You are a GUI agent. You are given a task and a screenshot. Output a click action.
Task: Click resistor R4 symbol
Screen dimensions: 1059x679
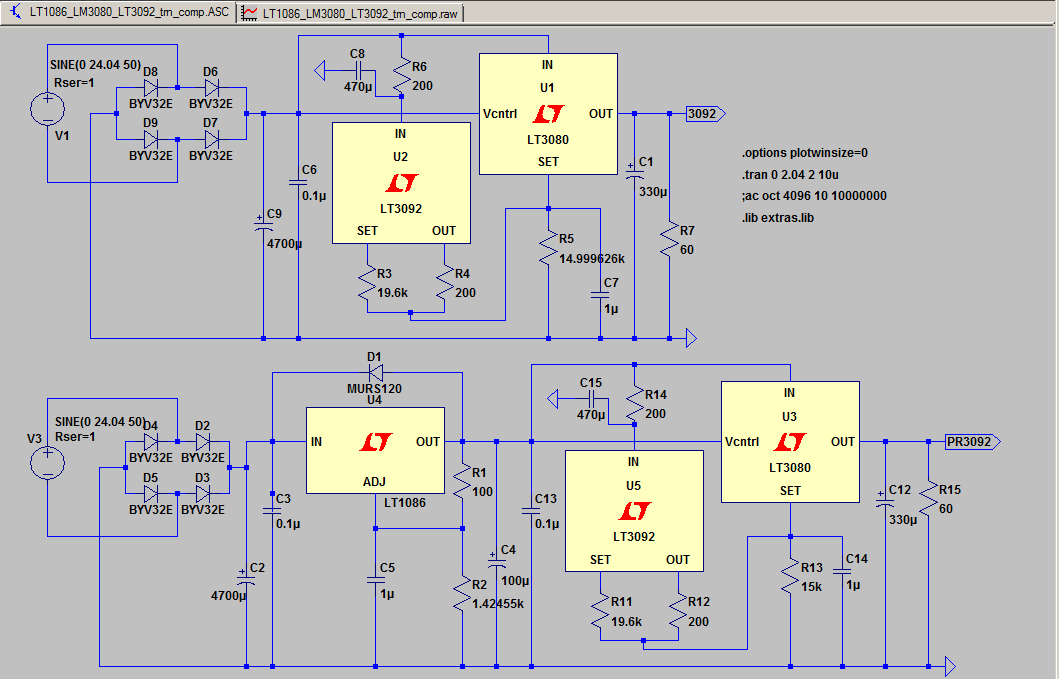point(444,282)
